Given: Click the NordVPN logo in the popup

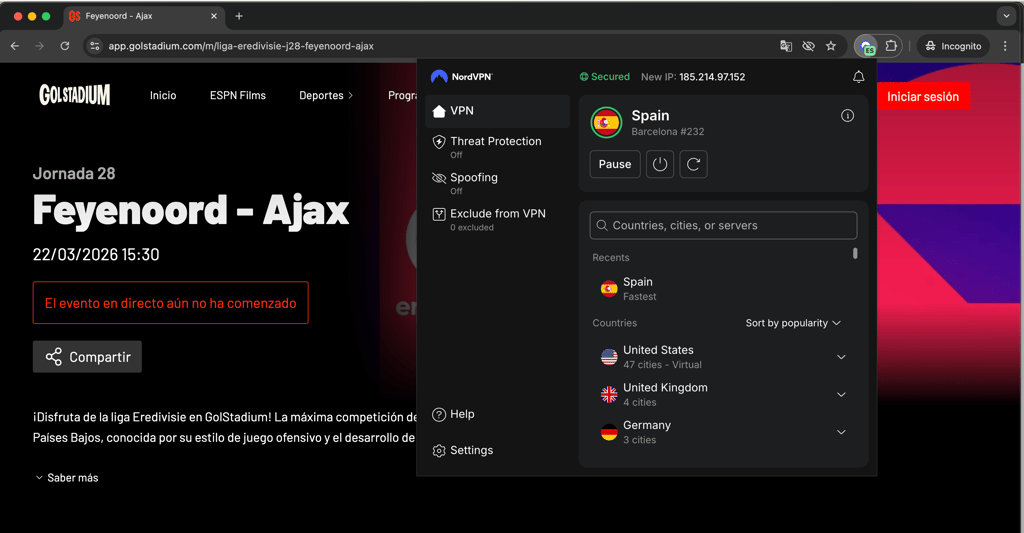Looking at the screenshot, I should (x=461, y=77).
